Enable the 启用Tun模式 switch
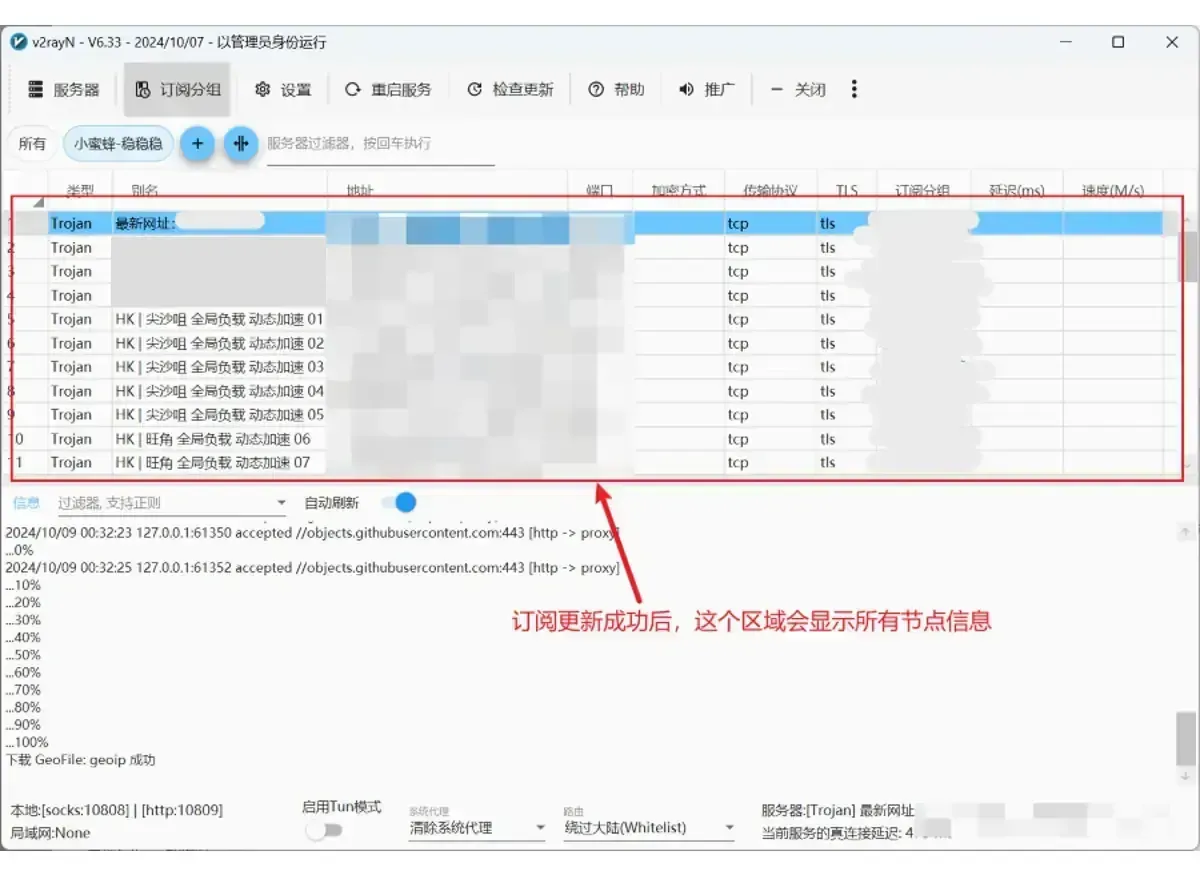 (x=324, y=830)
